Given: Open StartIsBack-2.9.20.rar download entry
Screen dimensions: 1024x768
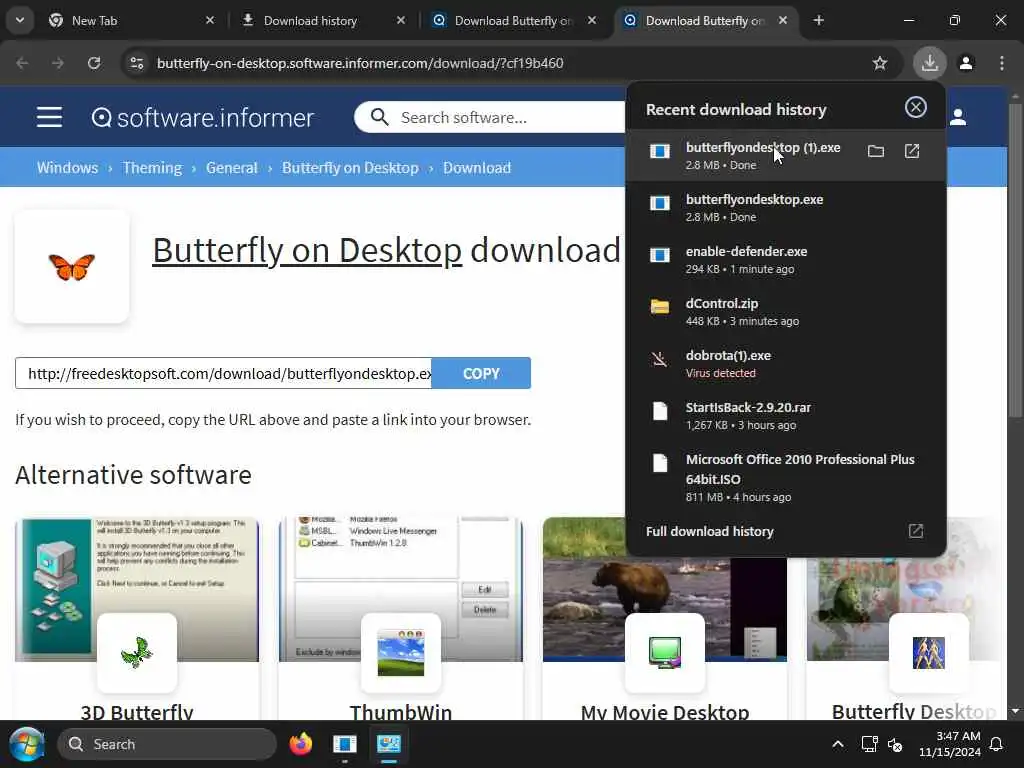Looking at the screenshot, I should click(x=786, y=415).
